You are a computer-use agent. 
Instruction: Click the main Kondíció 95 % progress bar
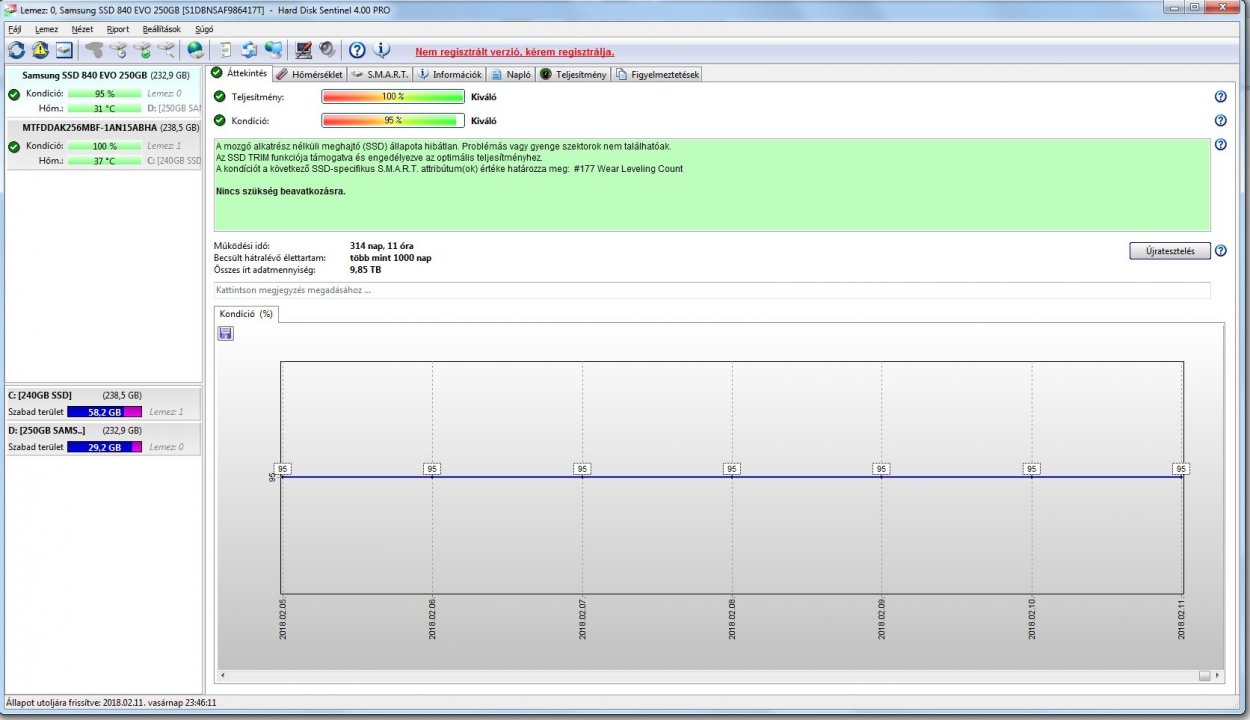pyautogui.click(x=393, y=120)
